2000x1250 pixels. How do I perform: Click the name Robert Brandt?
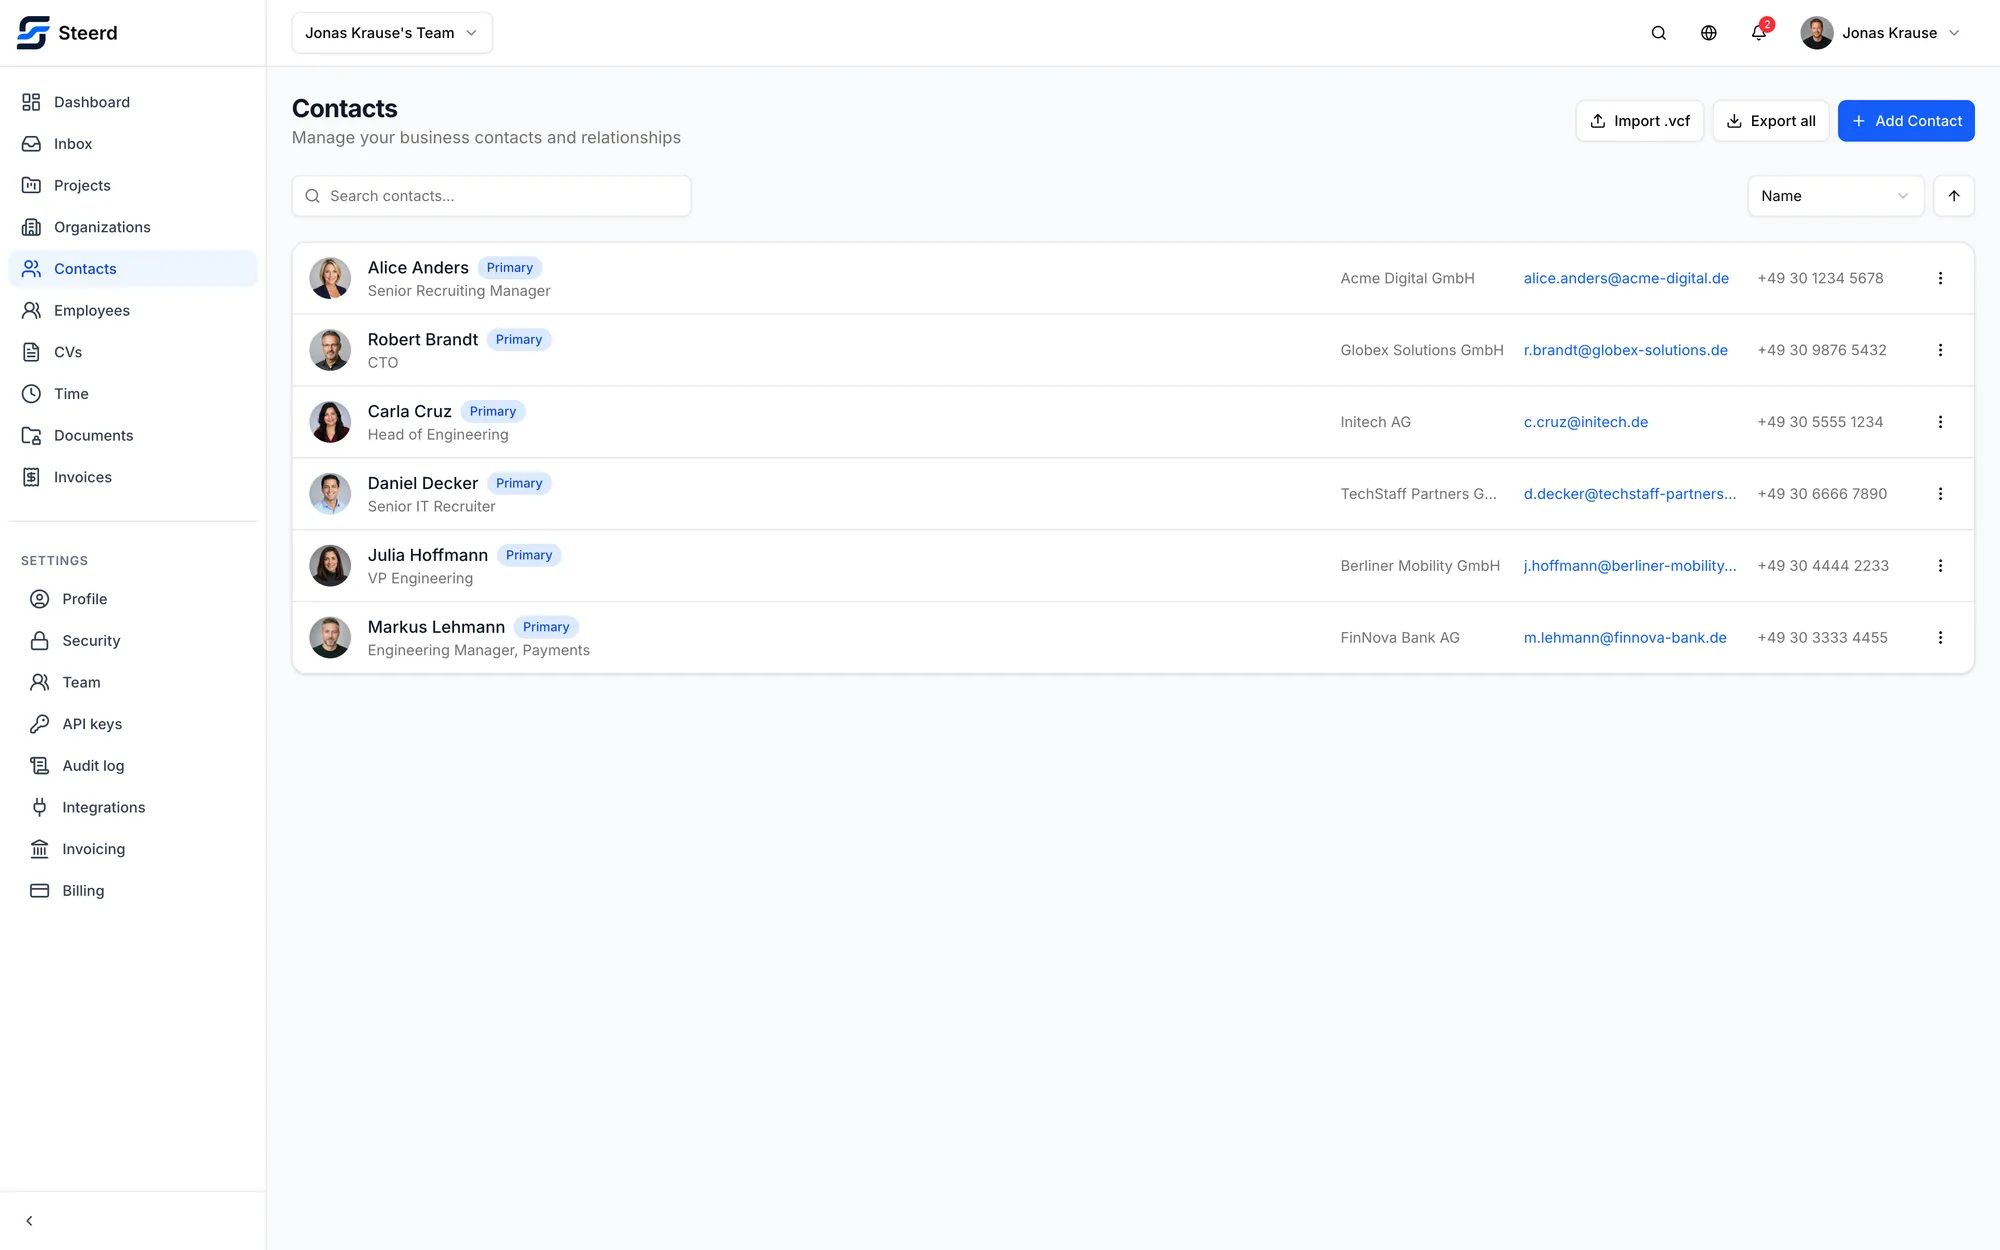coord(423,340)
